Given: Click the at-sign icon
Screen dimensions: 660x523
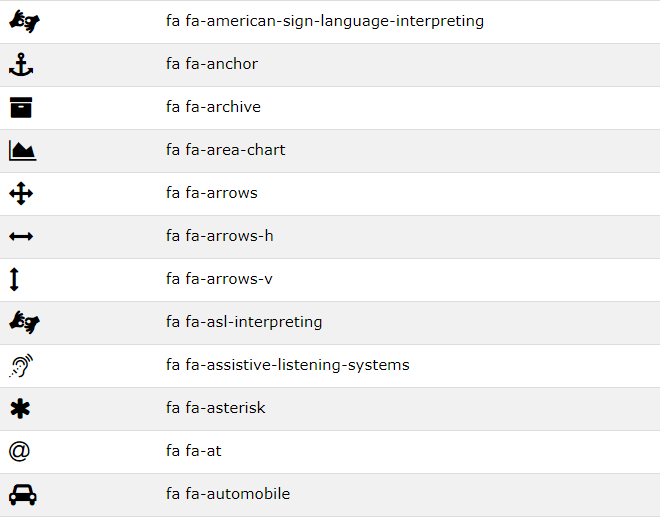Looking at the screenshot, I should point(19,451).
